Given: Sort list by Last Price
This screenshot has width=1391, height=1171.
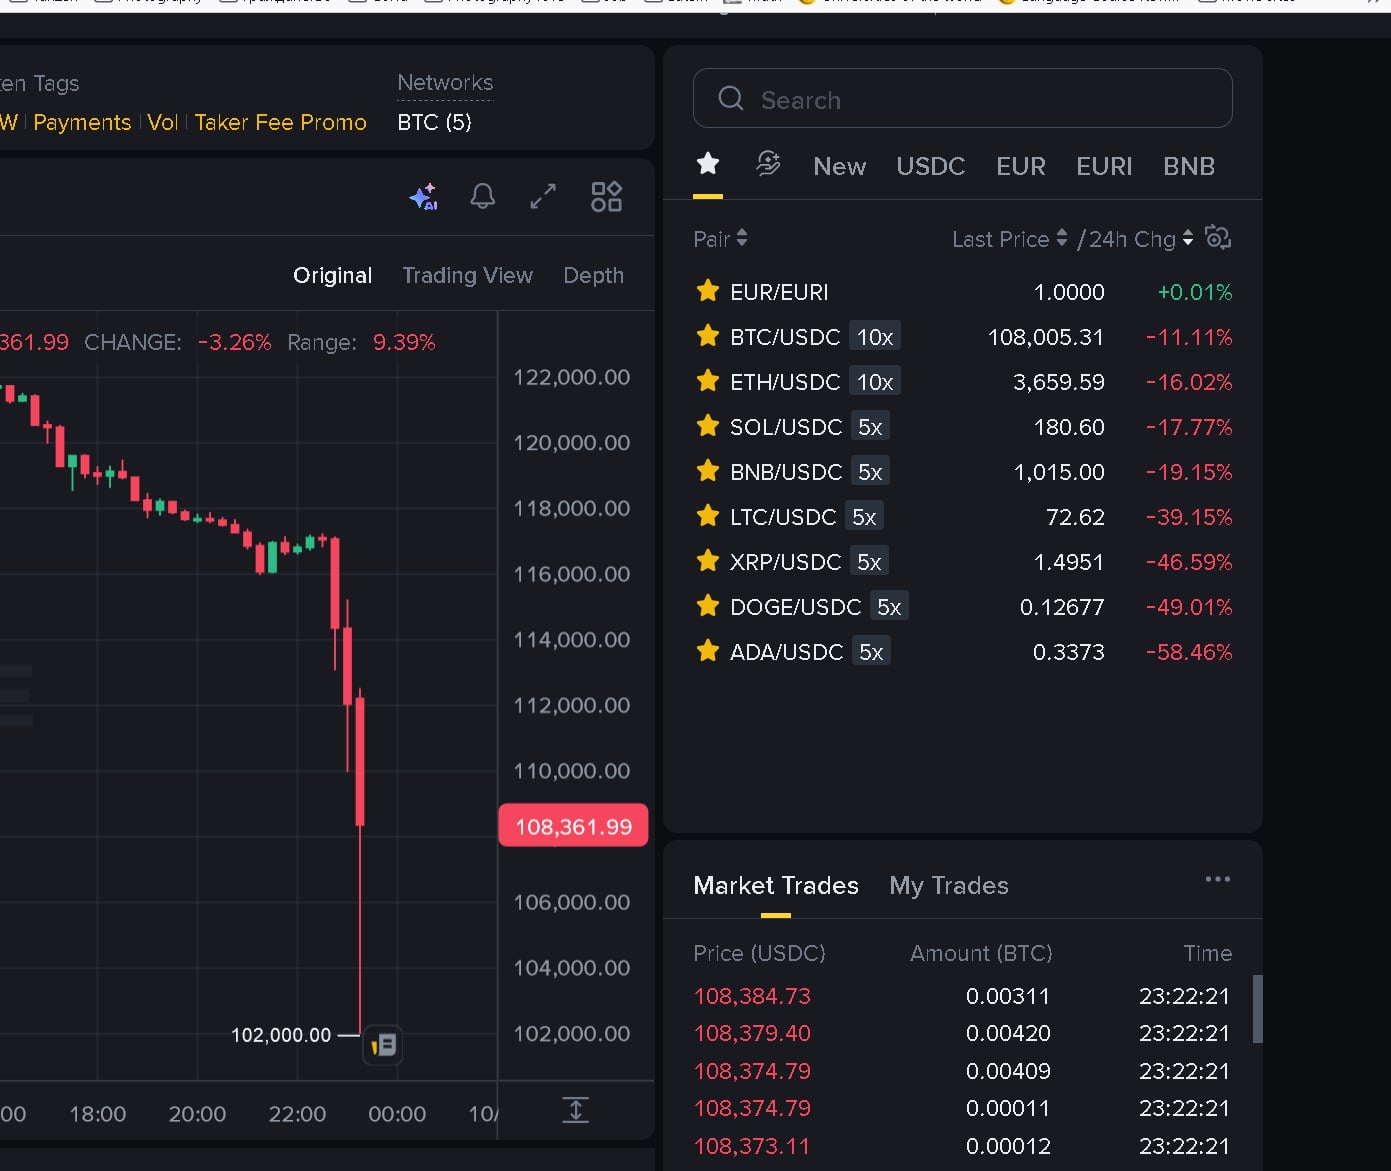Looking at the screenshot, I should (1009, 239).
